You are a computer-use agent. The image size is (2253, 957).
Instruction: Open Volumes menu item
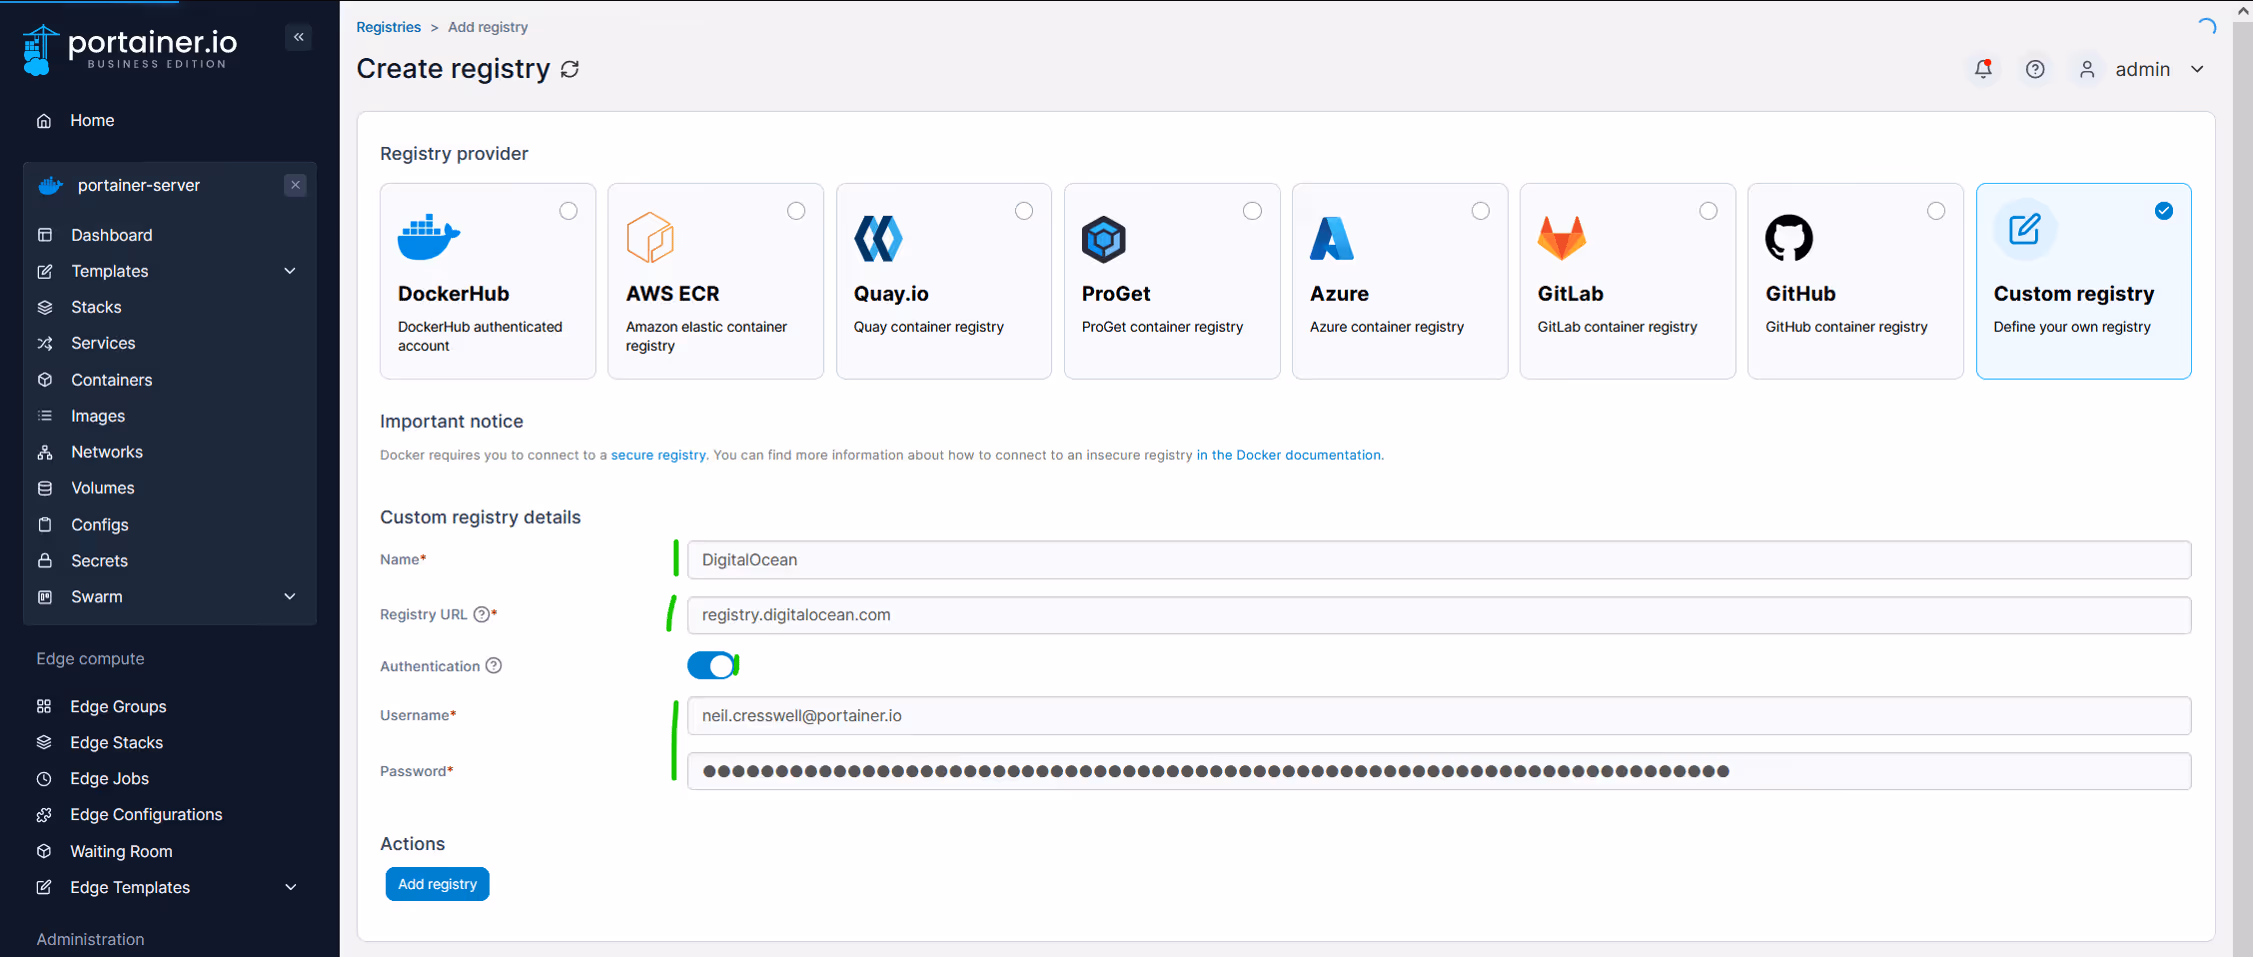tap(103, 488)
